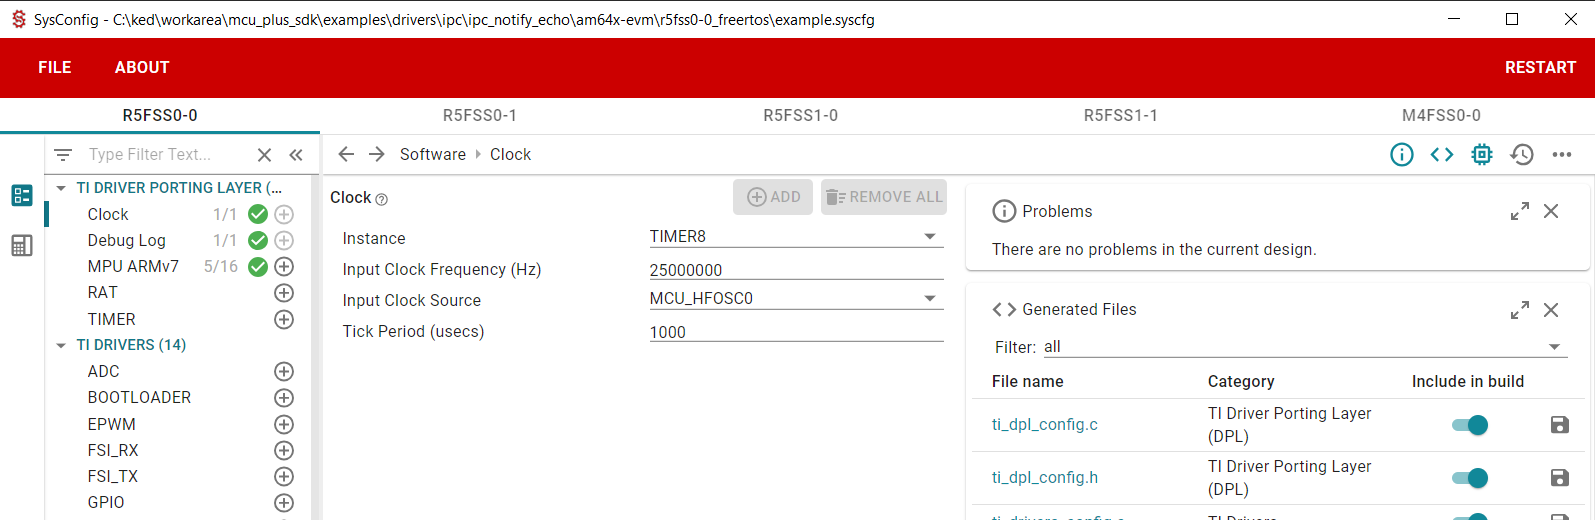Expand the Problems panel

coord(1519,211)
